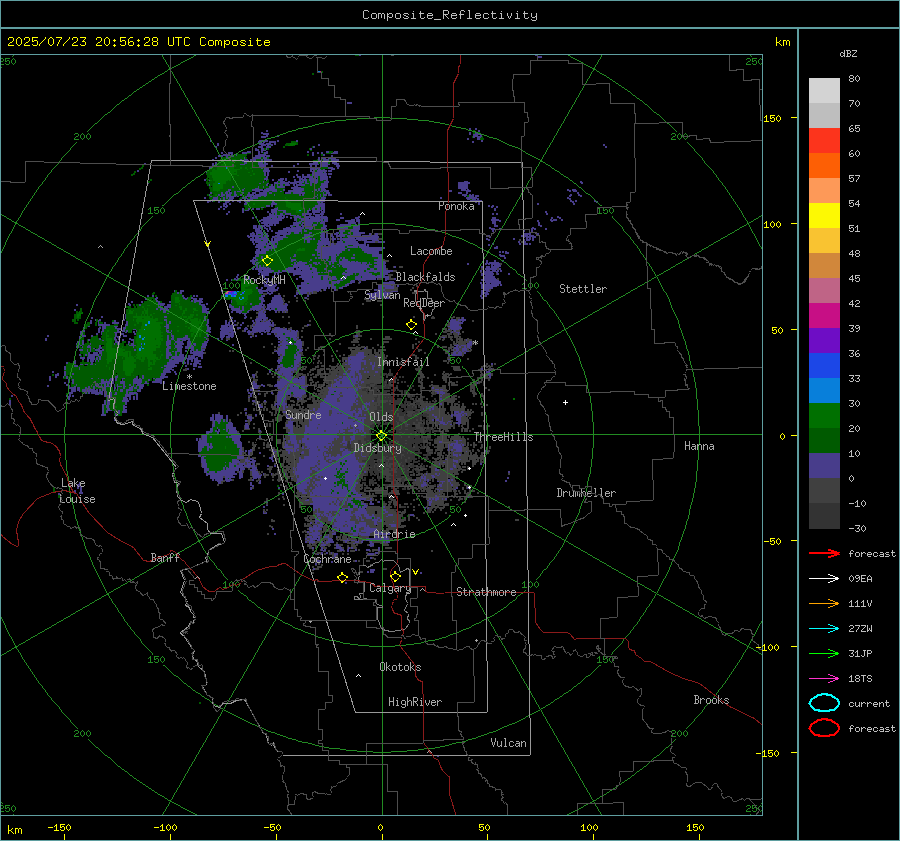Click the Banff town label

pyautogui.click(x=165, y=558)
